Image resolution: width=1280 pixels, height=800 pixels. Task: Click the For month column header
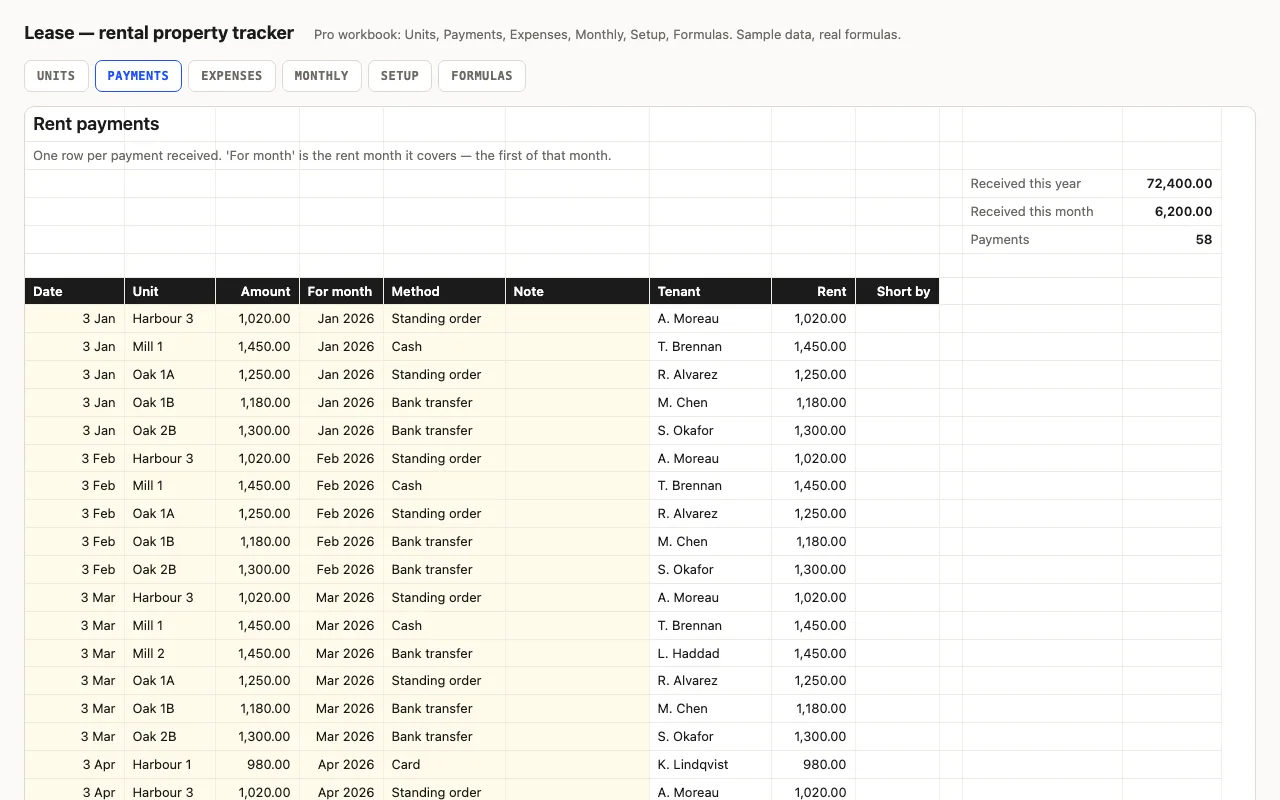(342, 291)
